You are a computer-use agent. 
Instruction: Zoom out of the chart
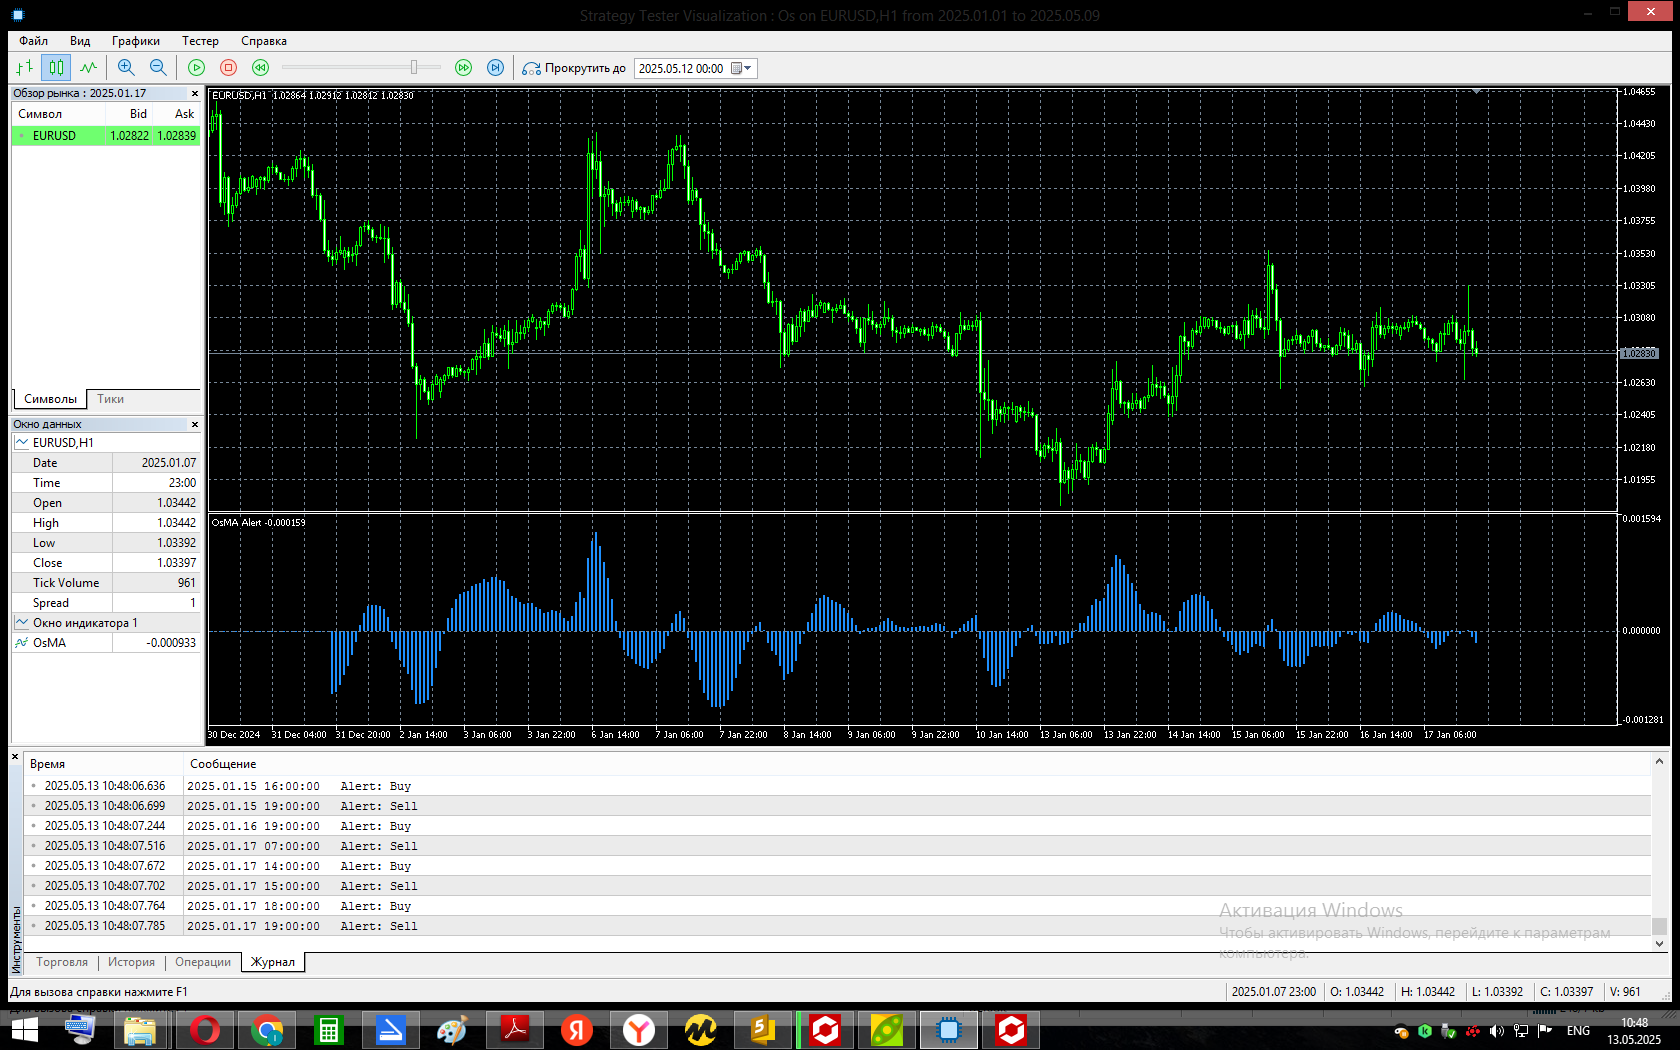[x=158, y=68]
